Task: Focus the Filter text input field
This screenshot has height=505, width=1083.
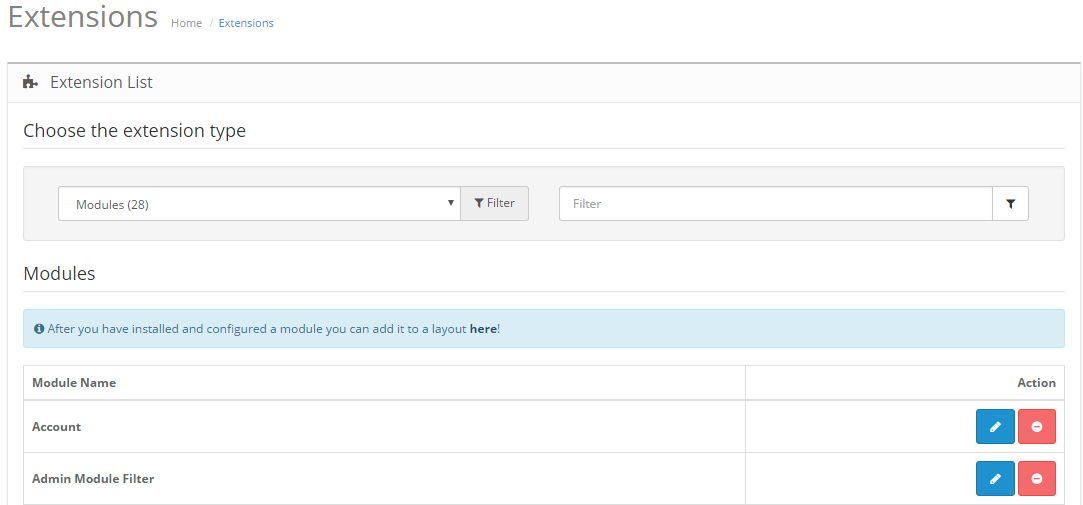Action: pyautogui.click(x=776, y=204)
